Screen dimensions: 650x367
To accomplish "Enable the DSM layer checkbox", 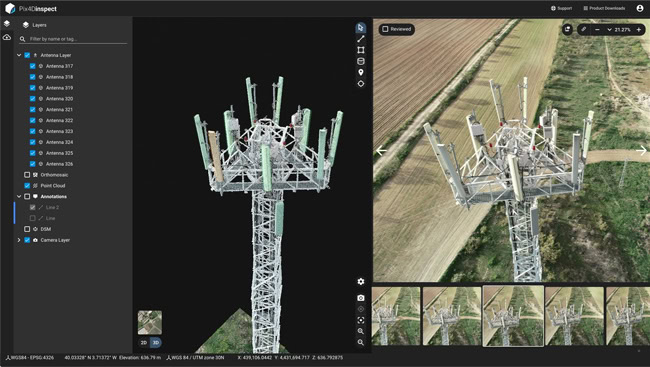I will point(27,229).
